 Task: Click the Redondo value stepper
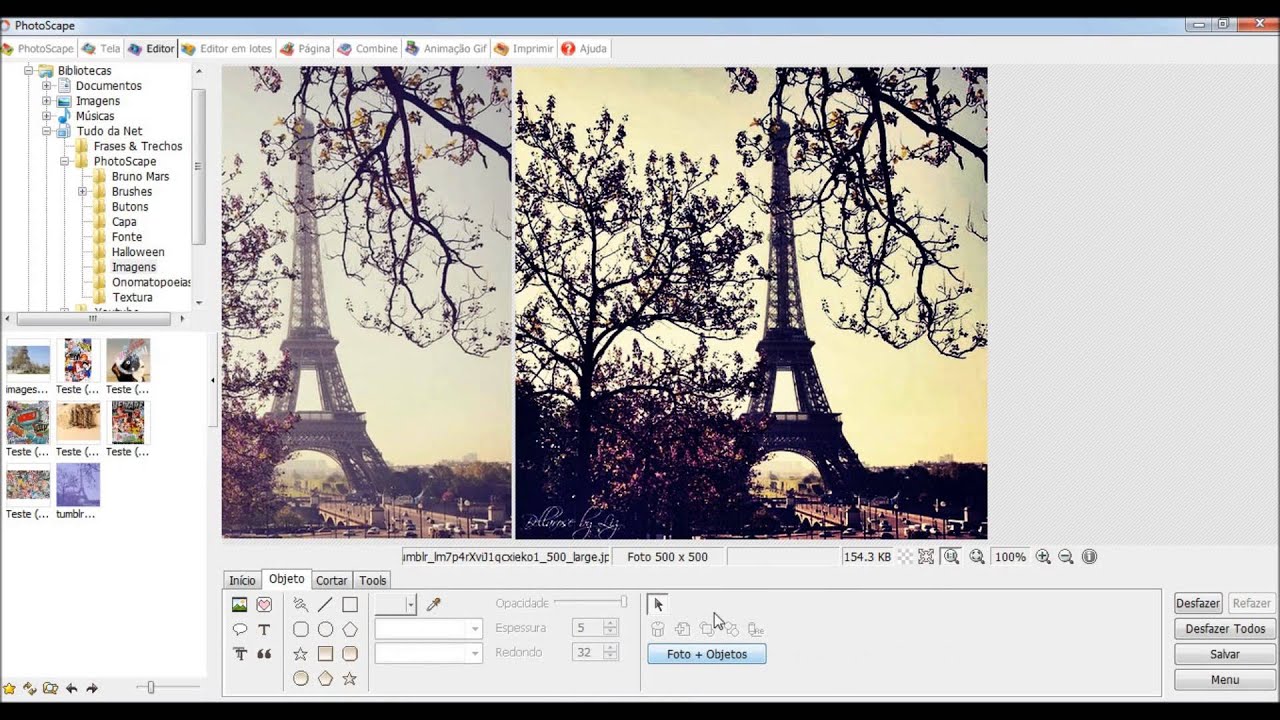(x=611, y=652)
